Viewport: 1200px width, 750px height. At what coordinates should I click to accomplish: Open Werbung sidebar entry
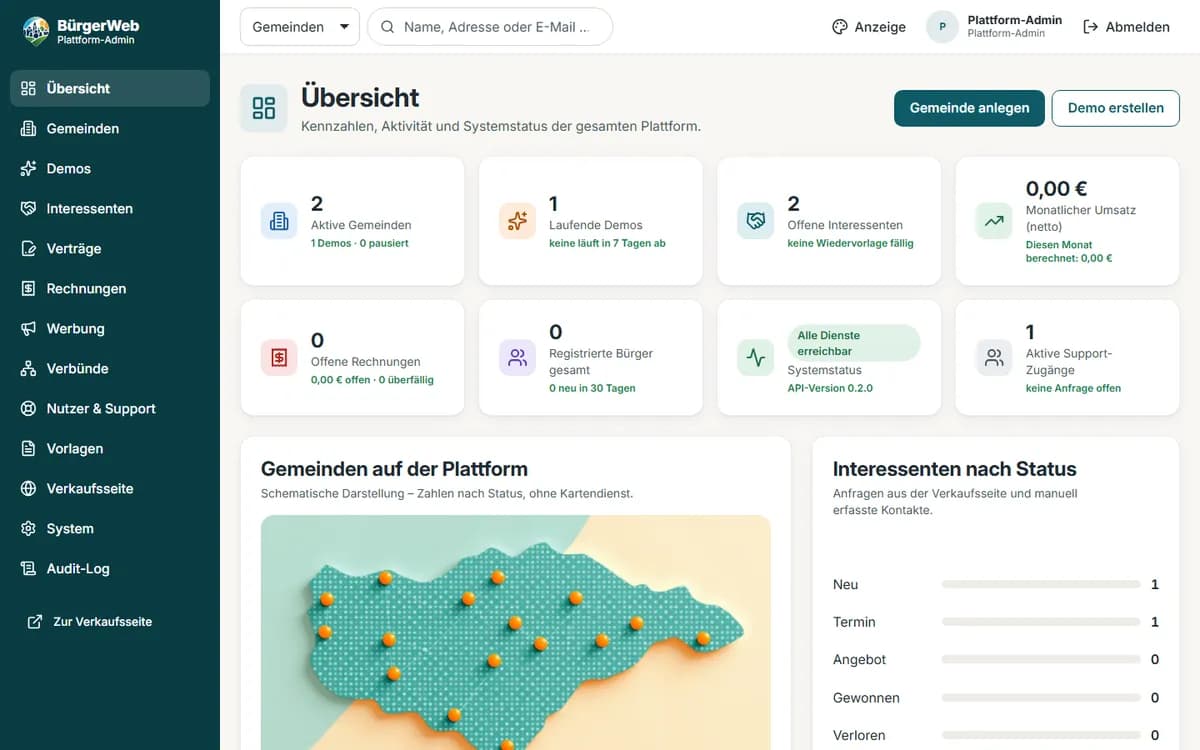(110, 328)
